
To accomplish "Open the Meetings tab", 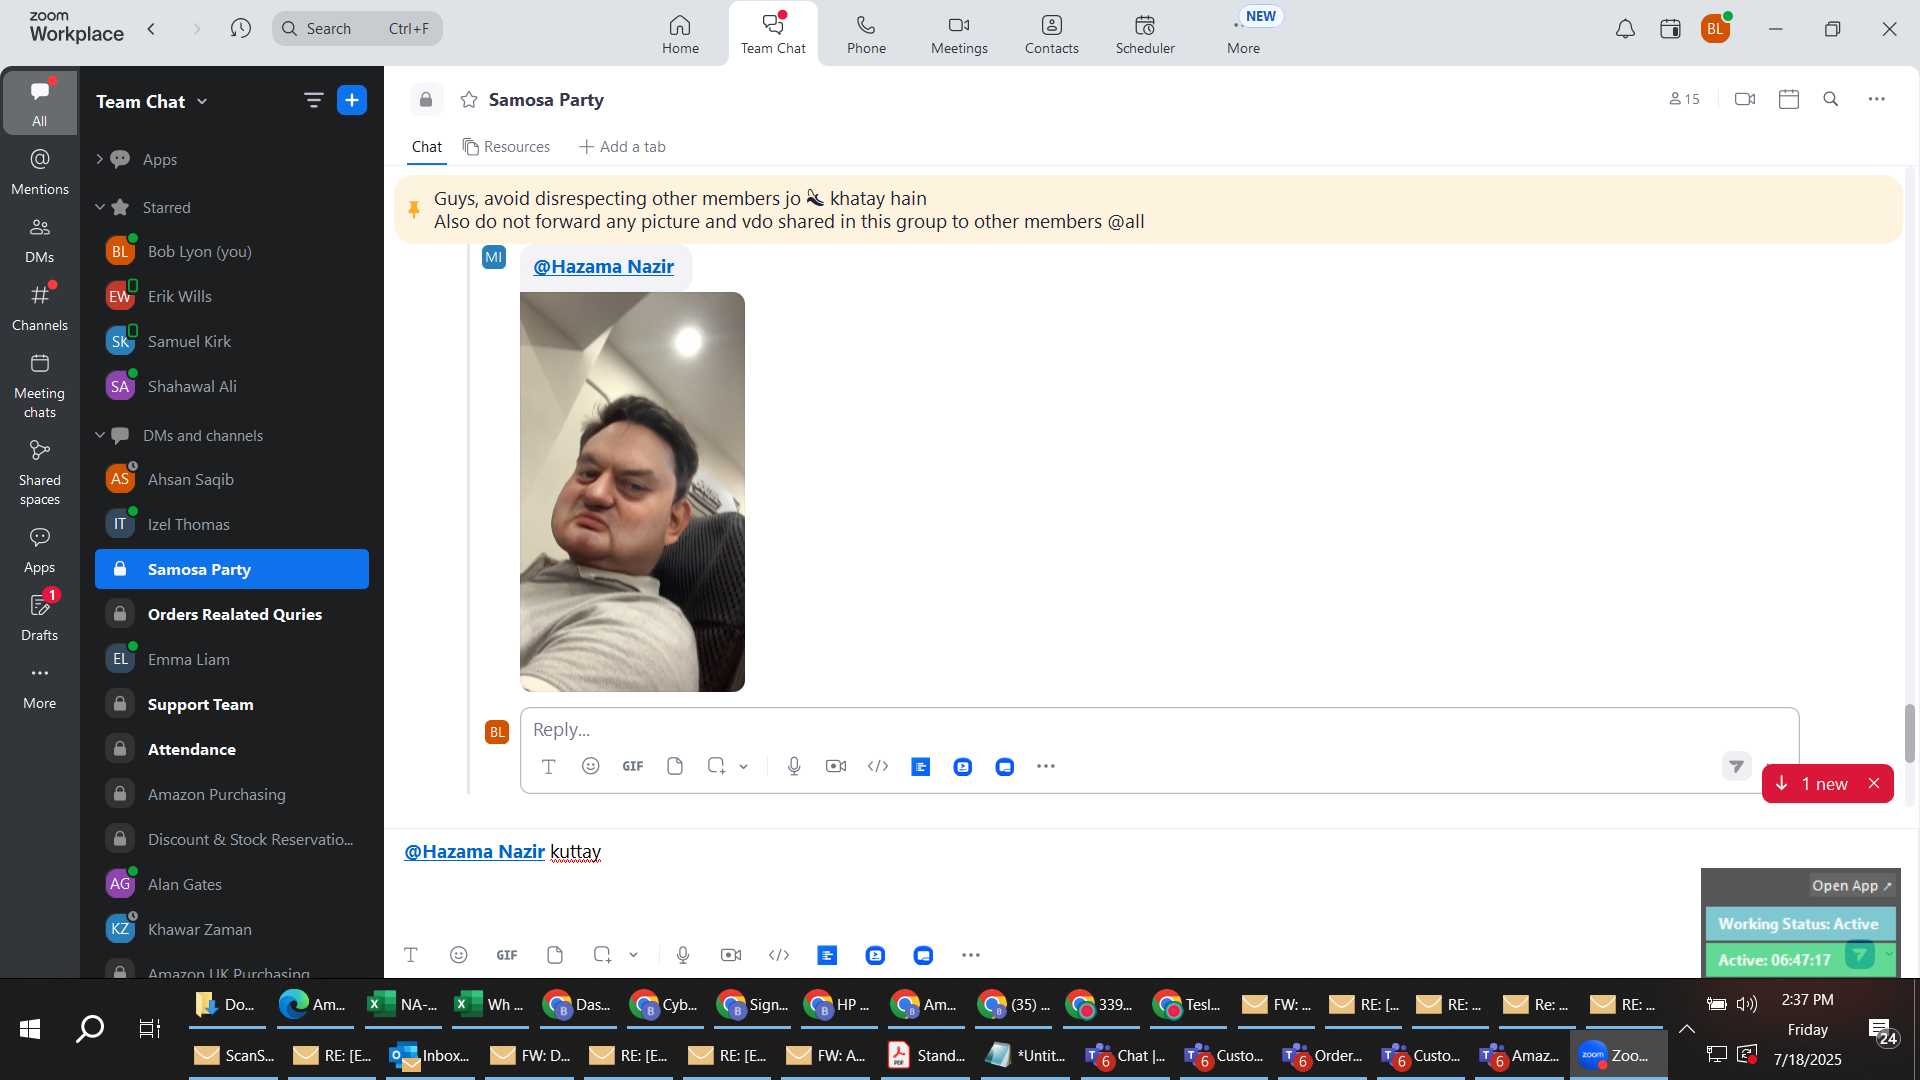I will click(959, 34).
